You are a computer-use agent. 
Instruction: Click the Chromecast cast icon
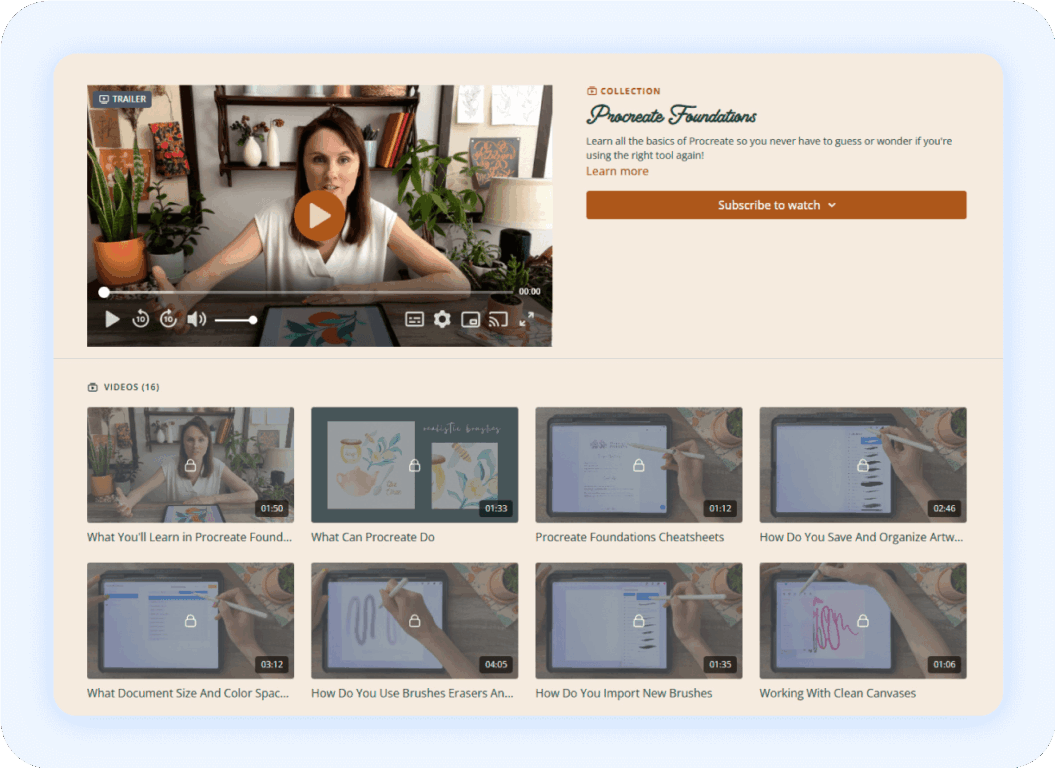[x=496, y=319]
